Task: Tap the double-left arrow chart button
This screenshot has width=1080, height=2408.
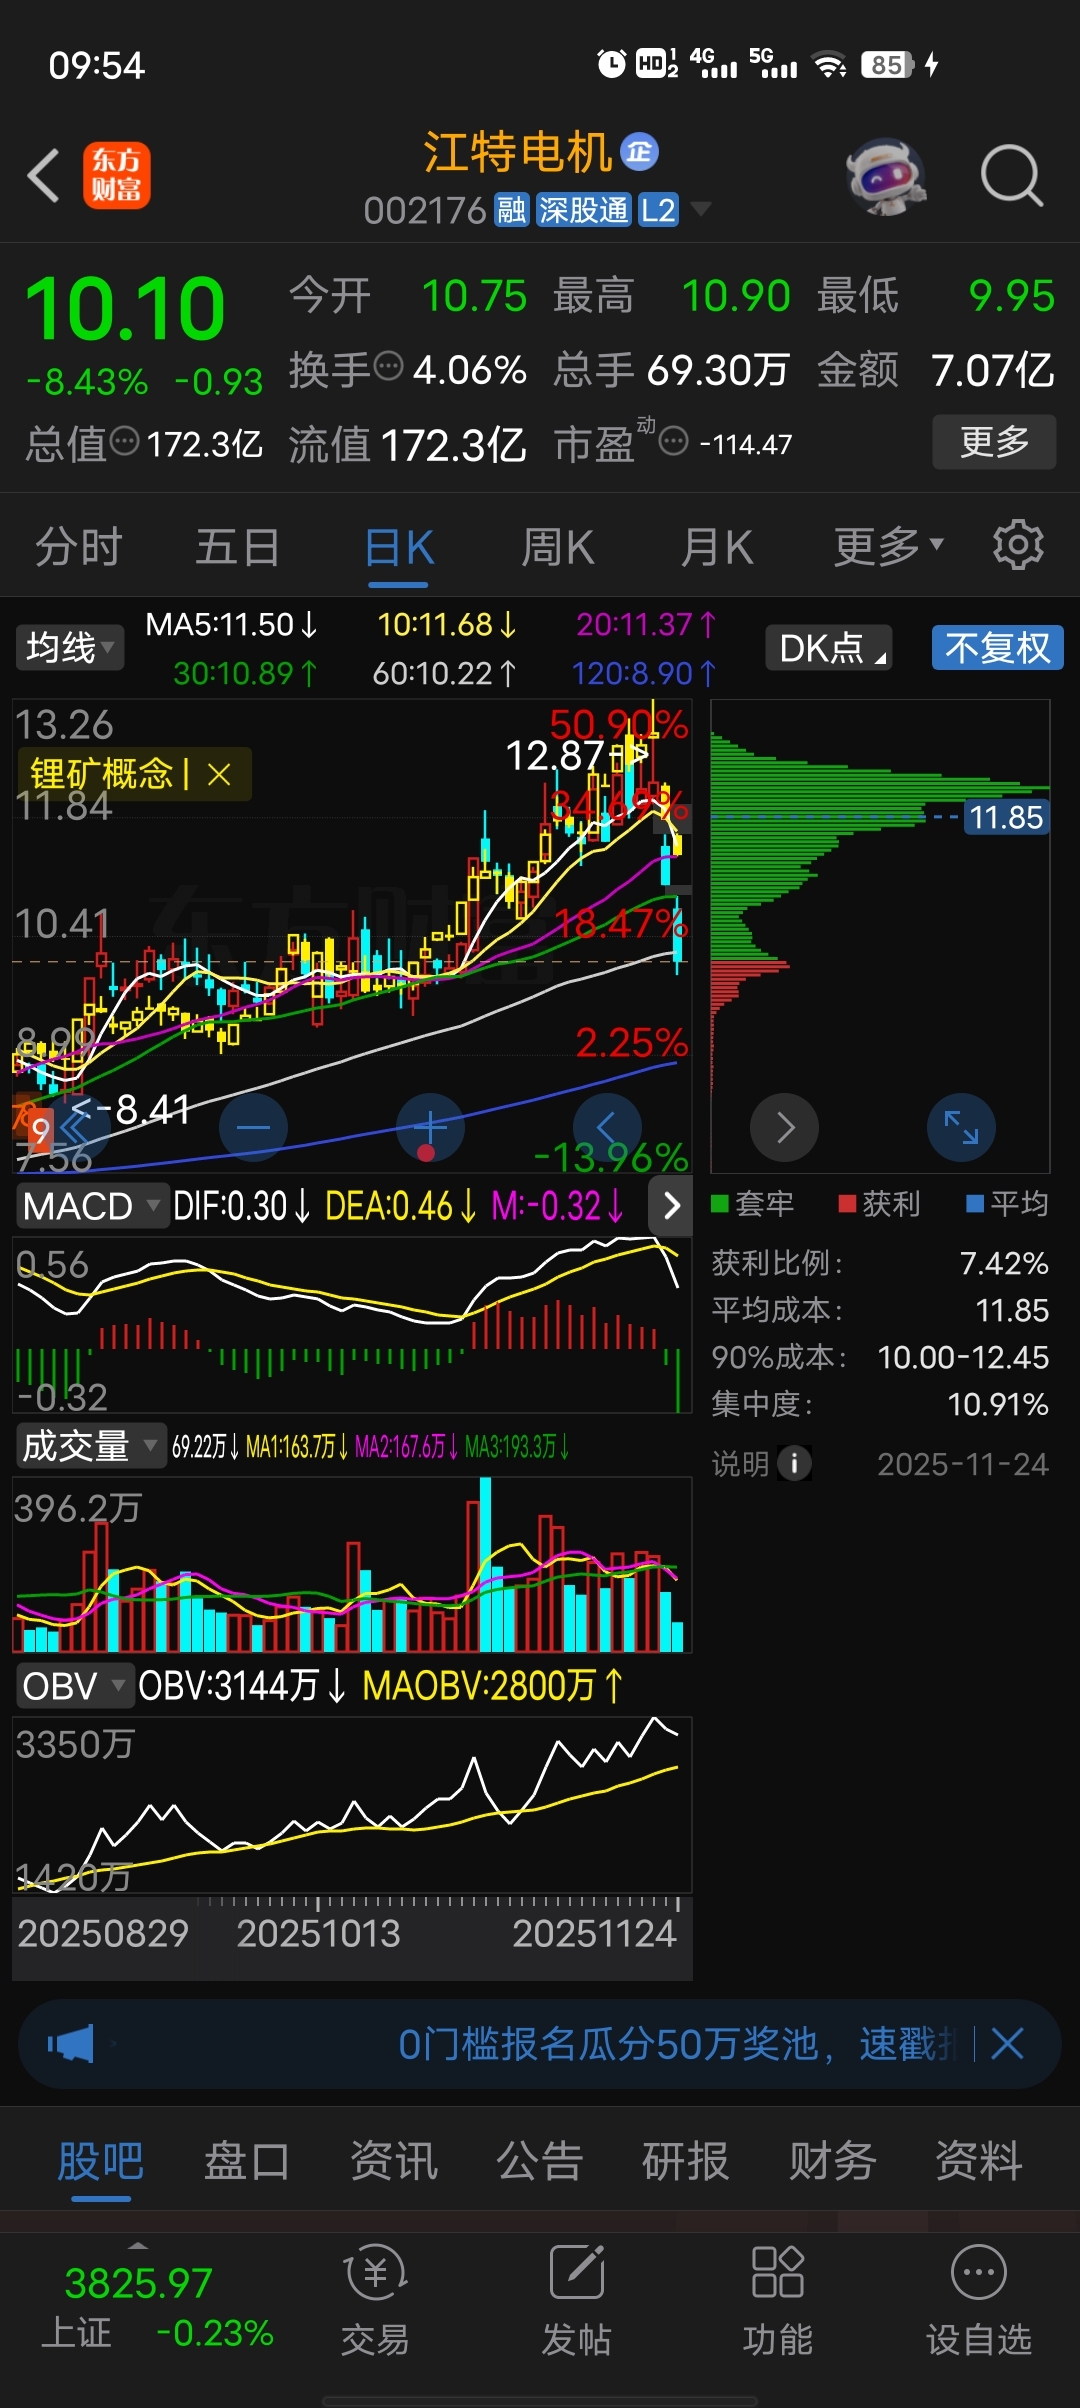Action: click(76, 1128)
